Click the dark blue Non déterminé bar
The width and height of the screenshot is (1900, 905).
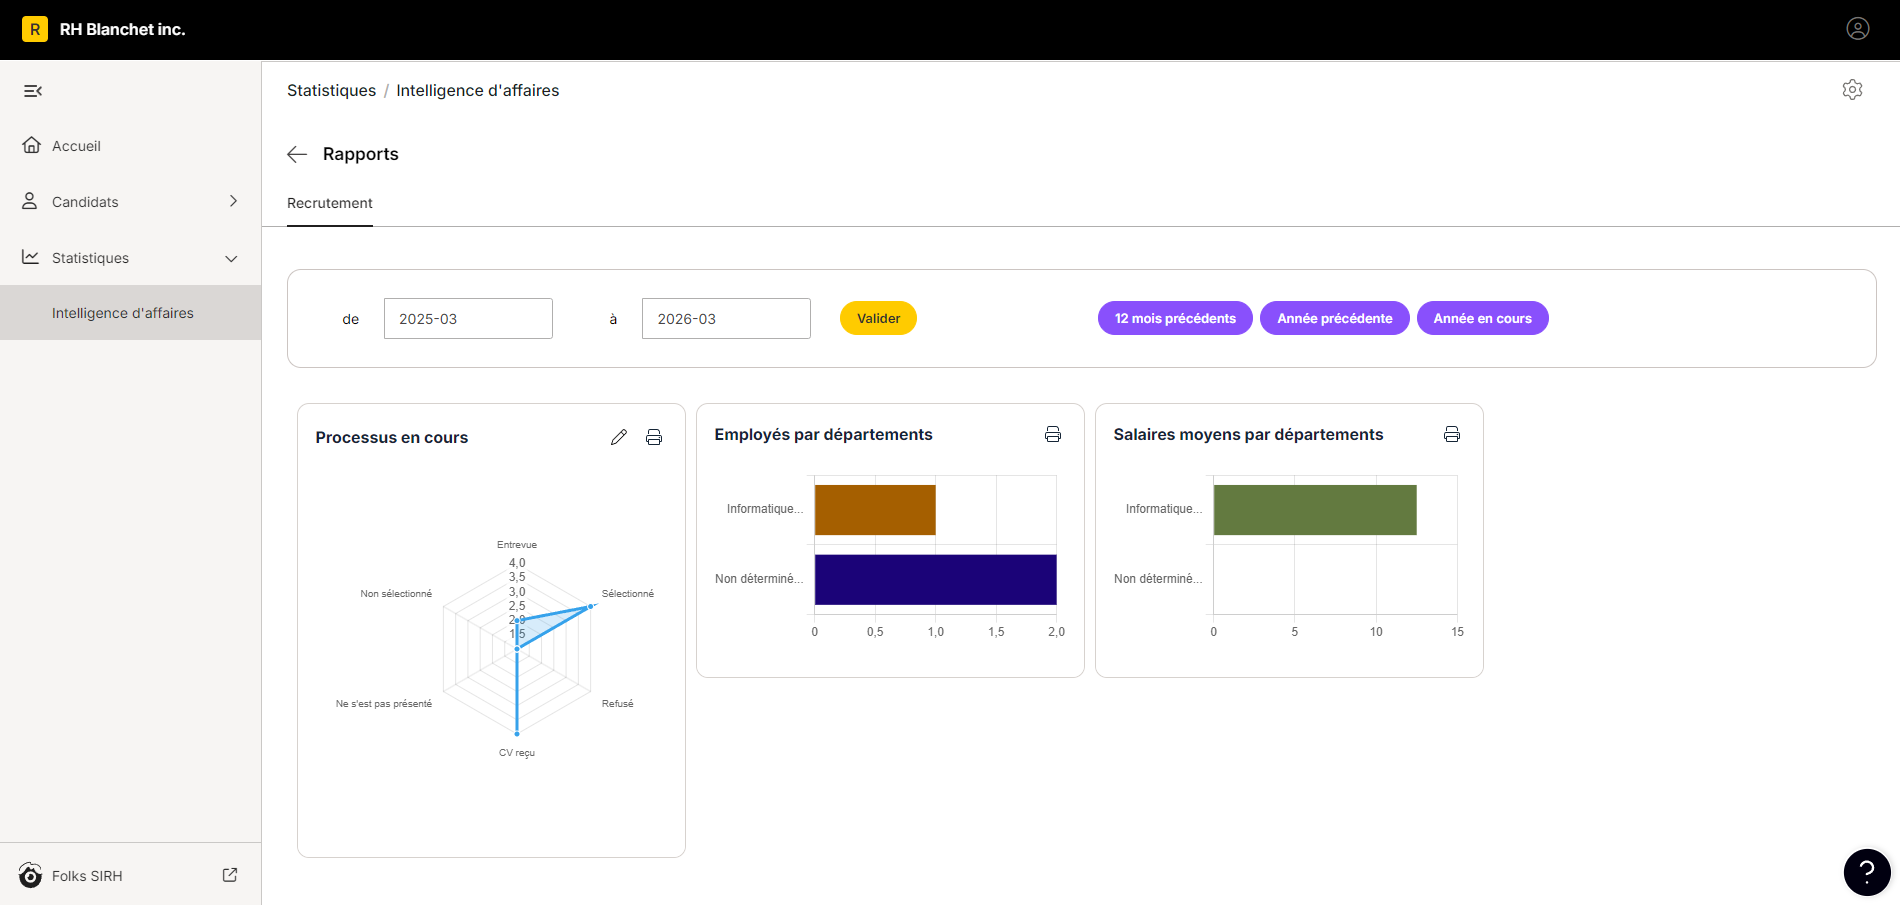(x=935, y=580)
